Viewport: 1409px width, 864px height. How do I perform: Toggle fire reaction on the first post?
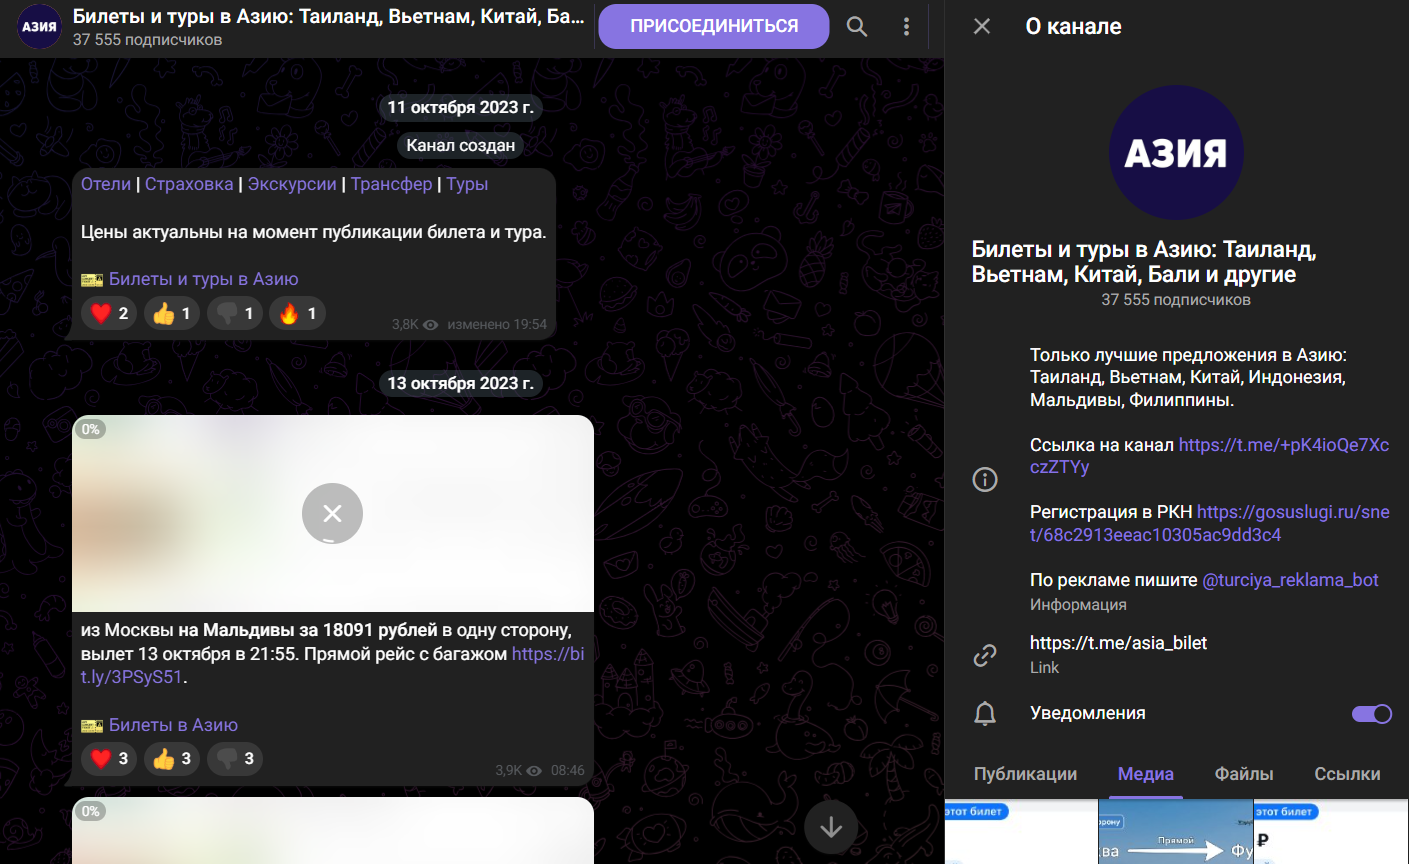(x=297, y=314)
